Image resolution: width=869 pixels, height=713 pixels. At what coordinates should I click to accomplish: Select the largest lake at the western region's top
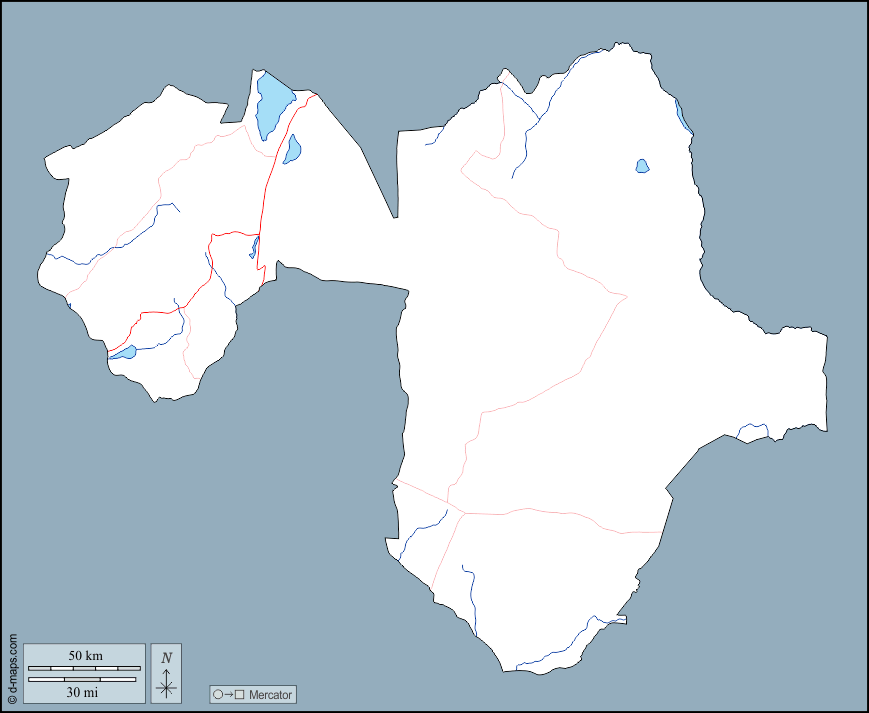272,104
